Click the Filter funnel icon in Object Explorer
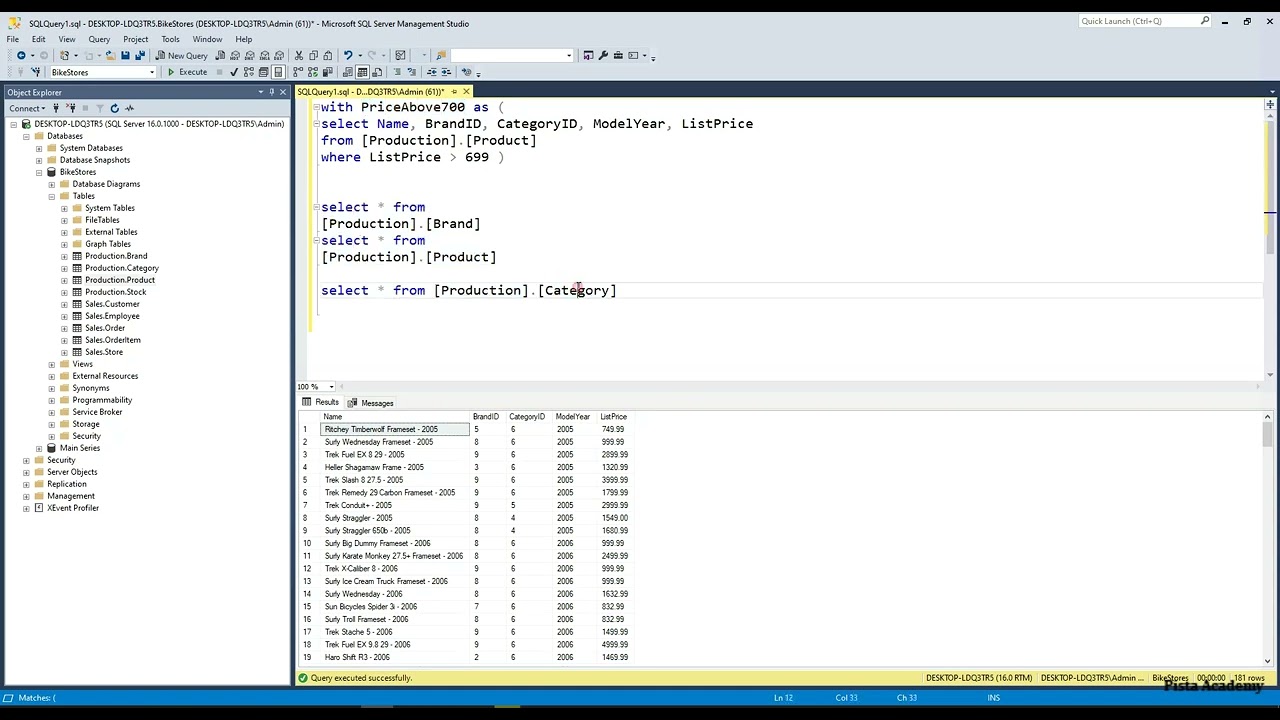The height and width of the screenshot is (720, 1280). [100, 108]
